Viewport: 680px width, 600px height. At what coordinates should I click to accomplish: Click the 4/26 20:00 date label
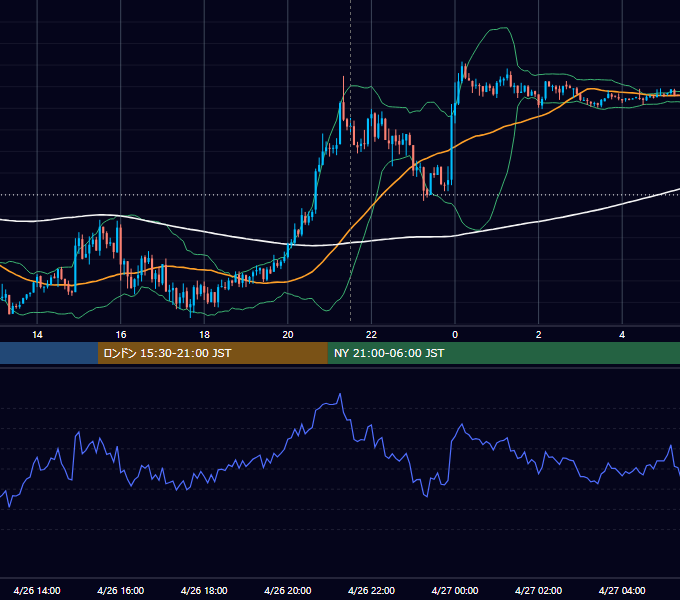pyautogui.click(x=288, y=590)
